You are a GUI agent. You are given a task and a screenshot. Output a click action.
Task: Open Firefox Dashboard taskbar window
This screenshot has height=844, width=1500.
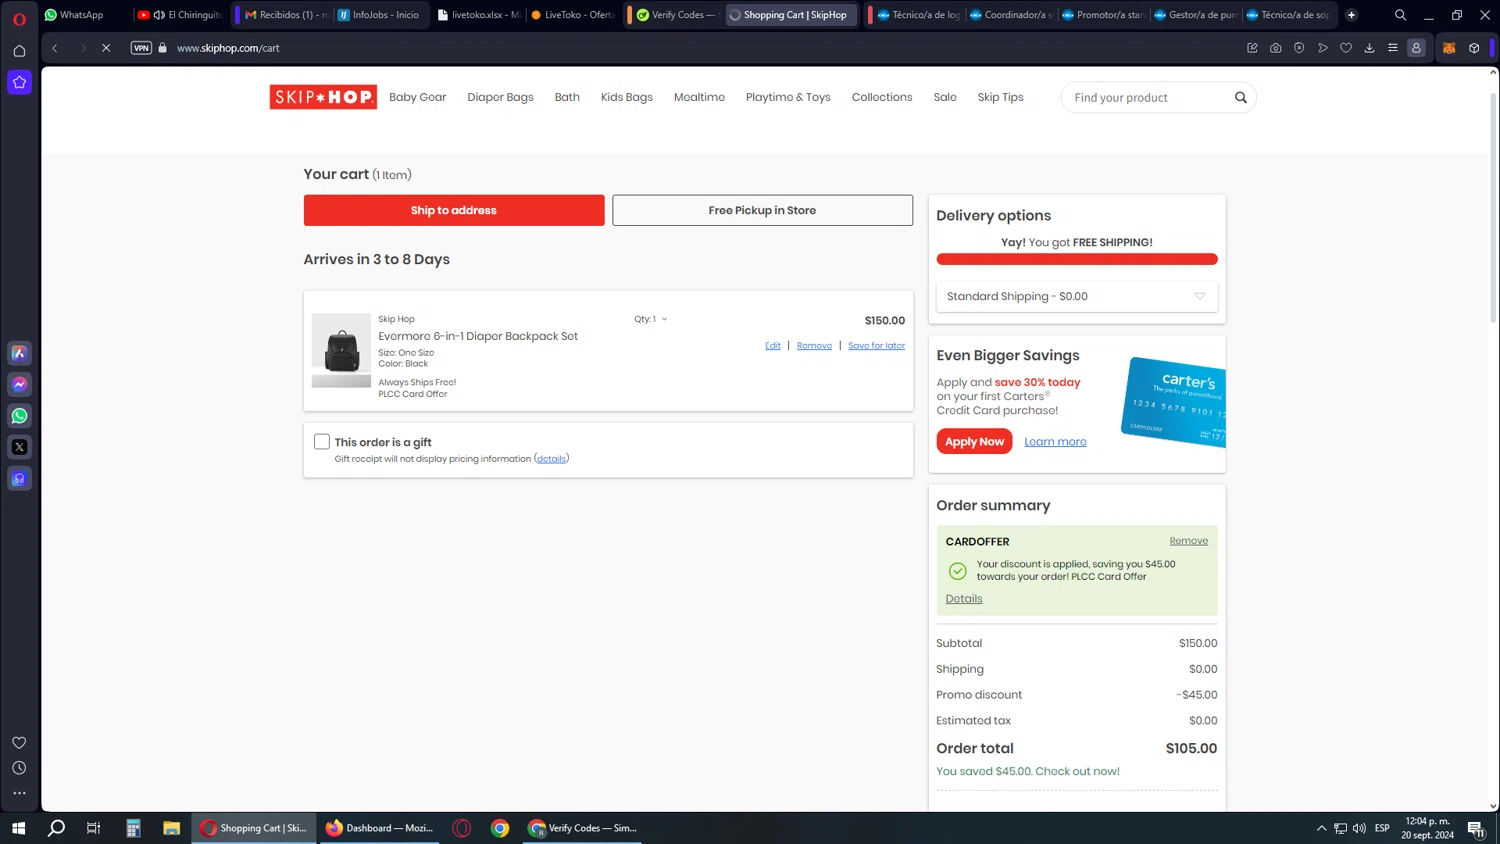coord(380,828)
